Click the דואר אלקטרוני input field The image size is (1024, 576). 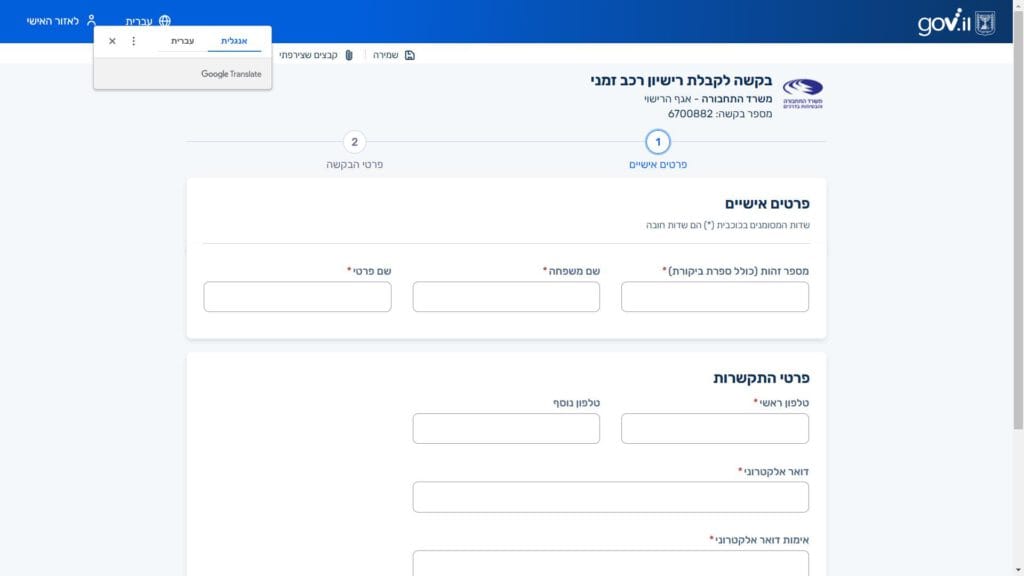point(610,497)
